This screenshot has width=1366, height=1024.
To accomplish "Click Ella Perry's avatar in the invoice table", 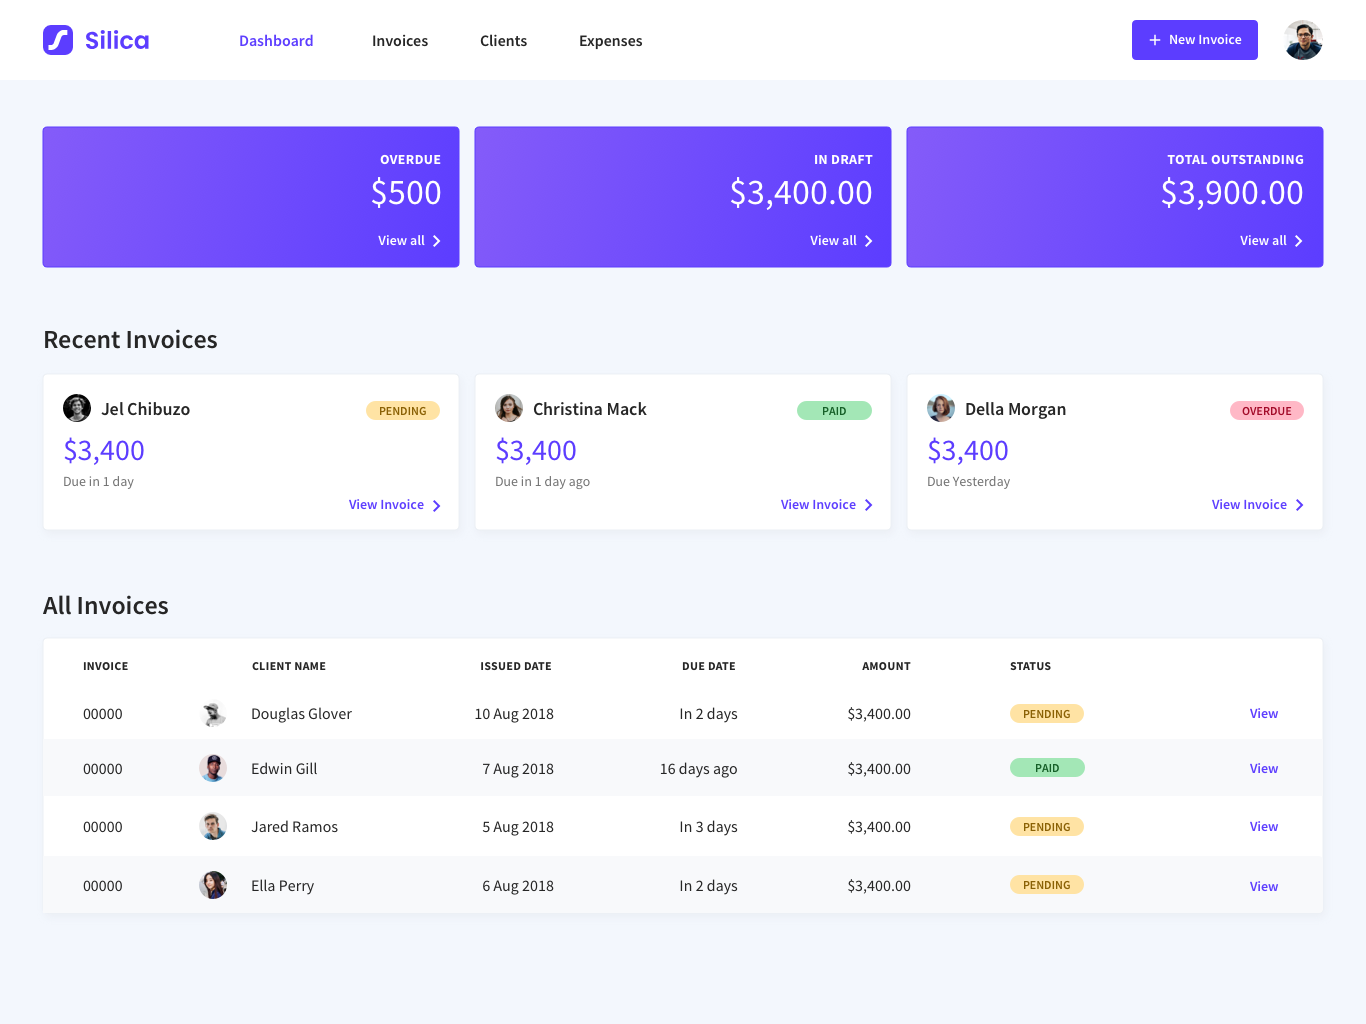I will tap(213, 885).
